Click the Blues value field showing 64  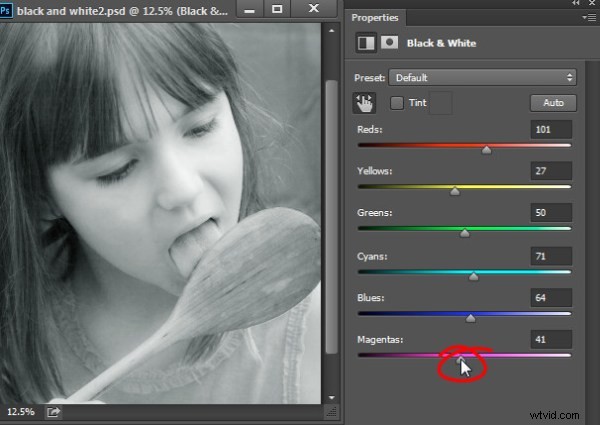[551, 298]
